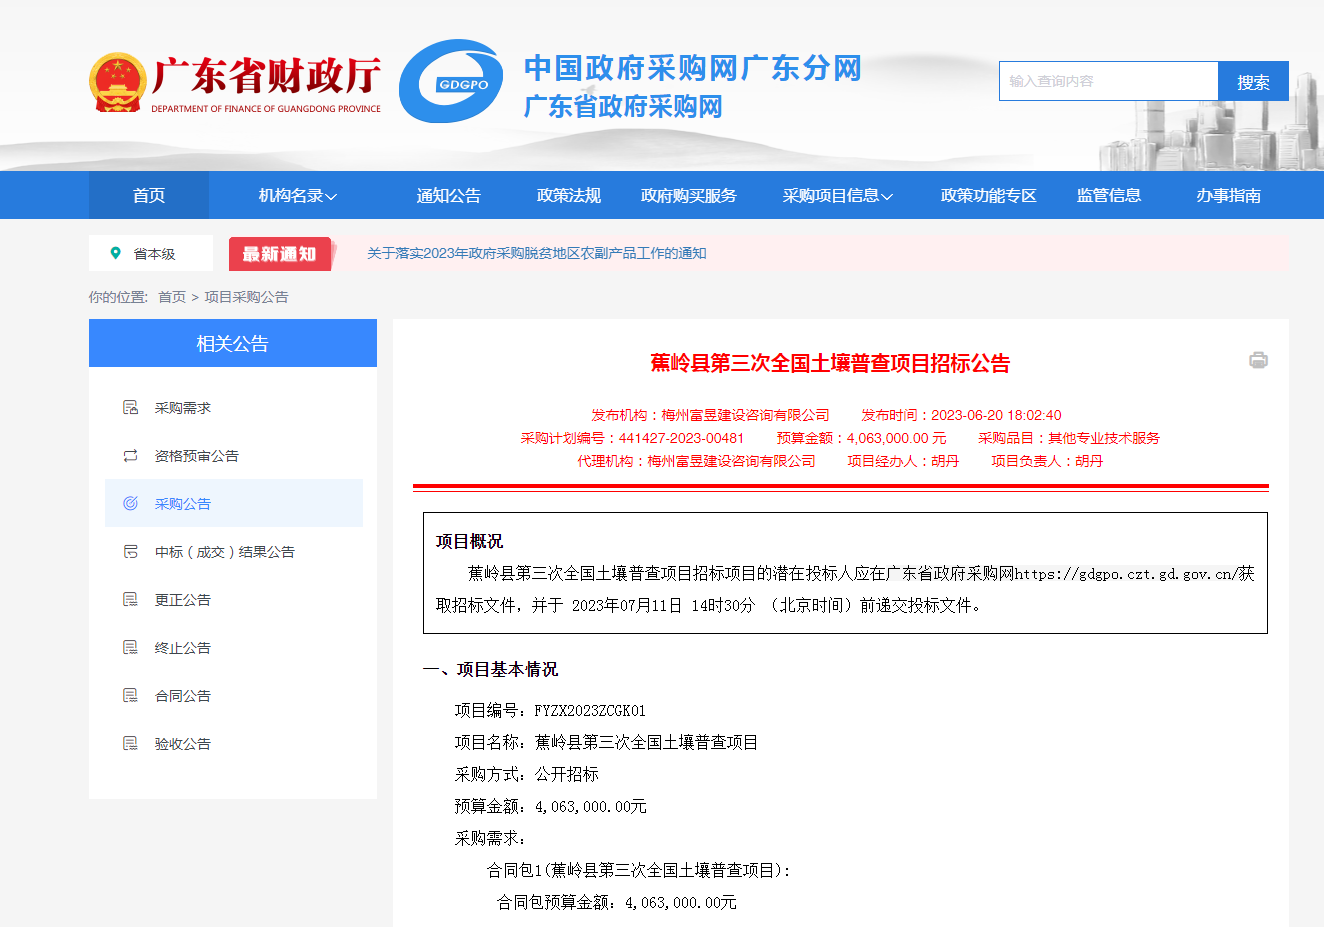Click the location pin next to 省本级

[117, 253]
